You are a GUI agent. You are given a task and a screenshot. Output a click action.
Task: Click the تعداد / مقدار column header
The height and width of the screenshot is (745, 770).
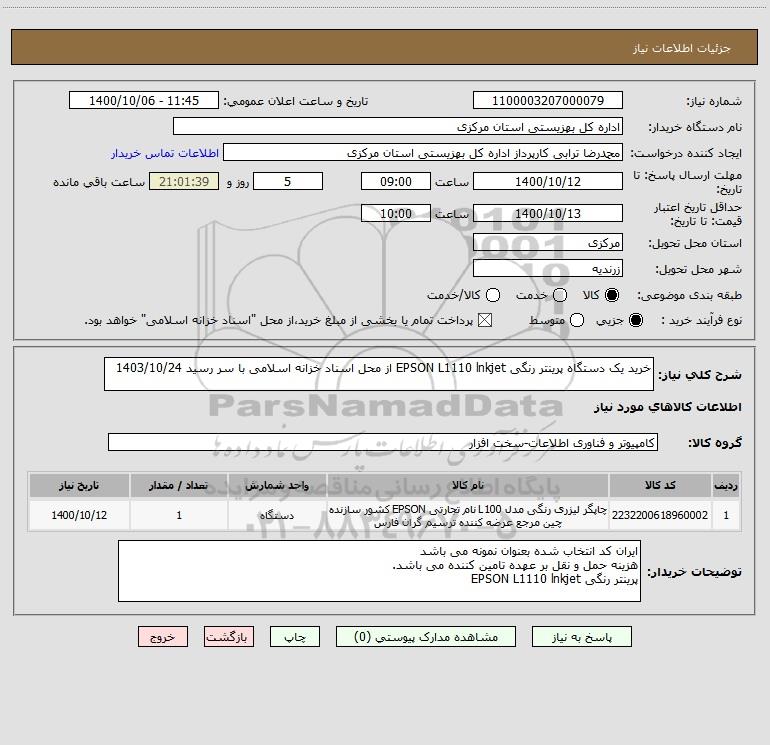[x=179, y=485]
